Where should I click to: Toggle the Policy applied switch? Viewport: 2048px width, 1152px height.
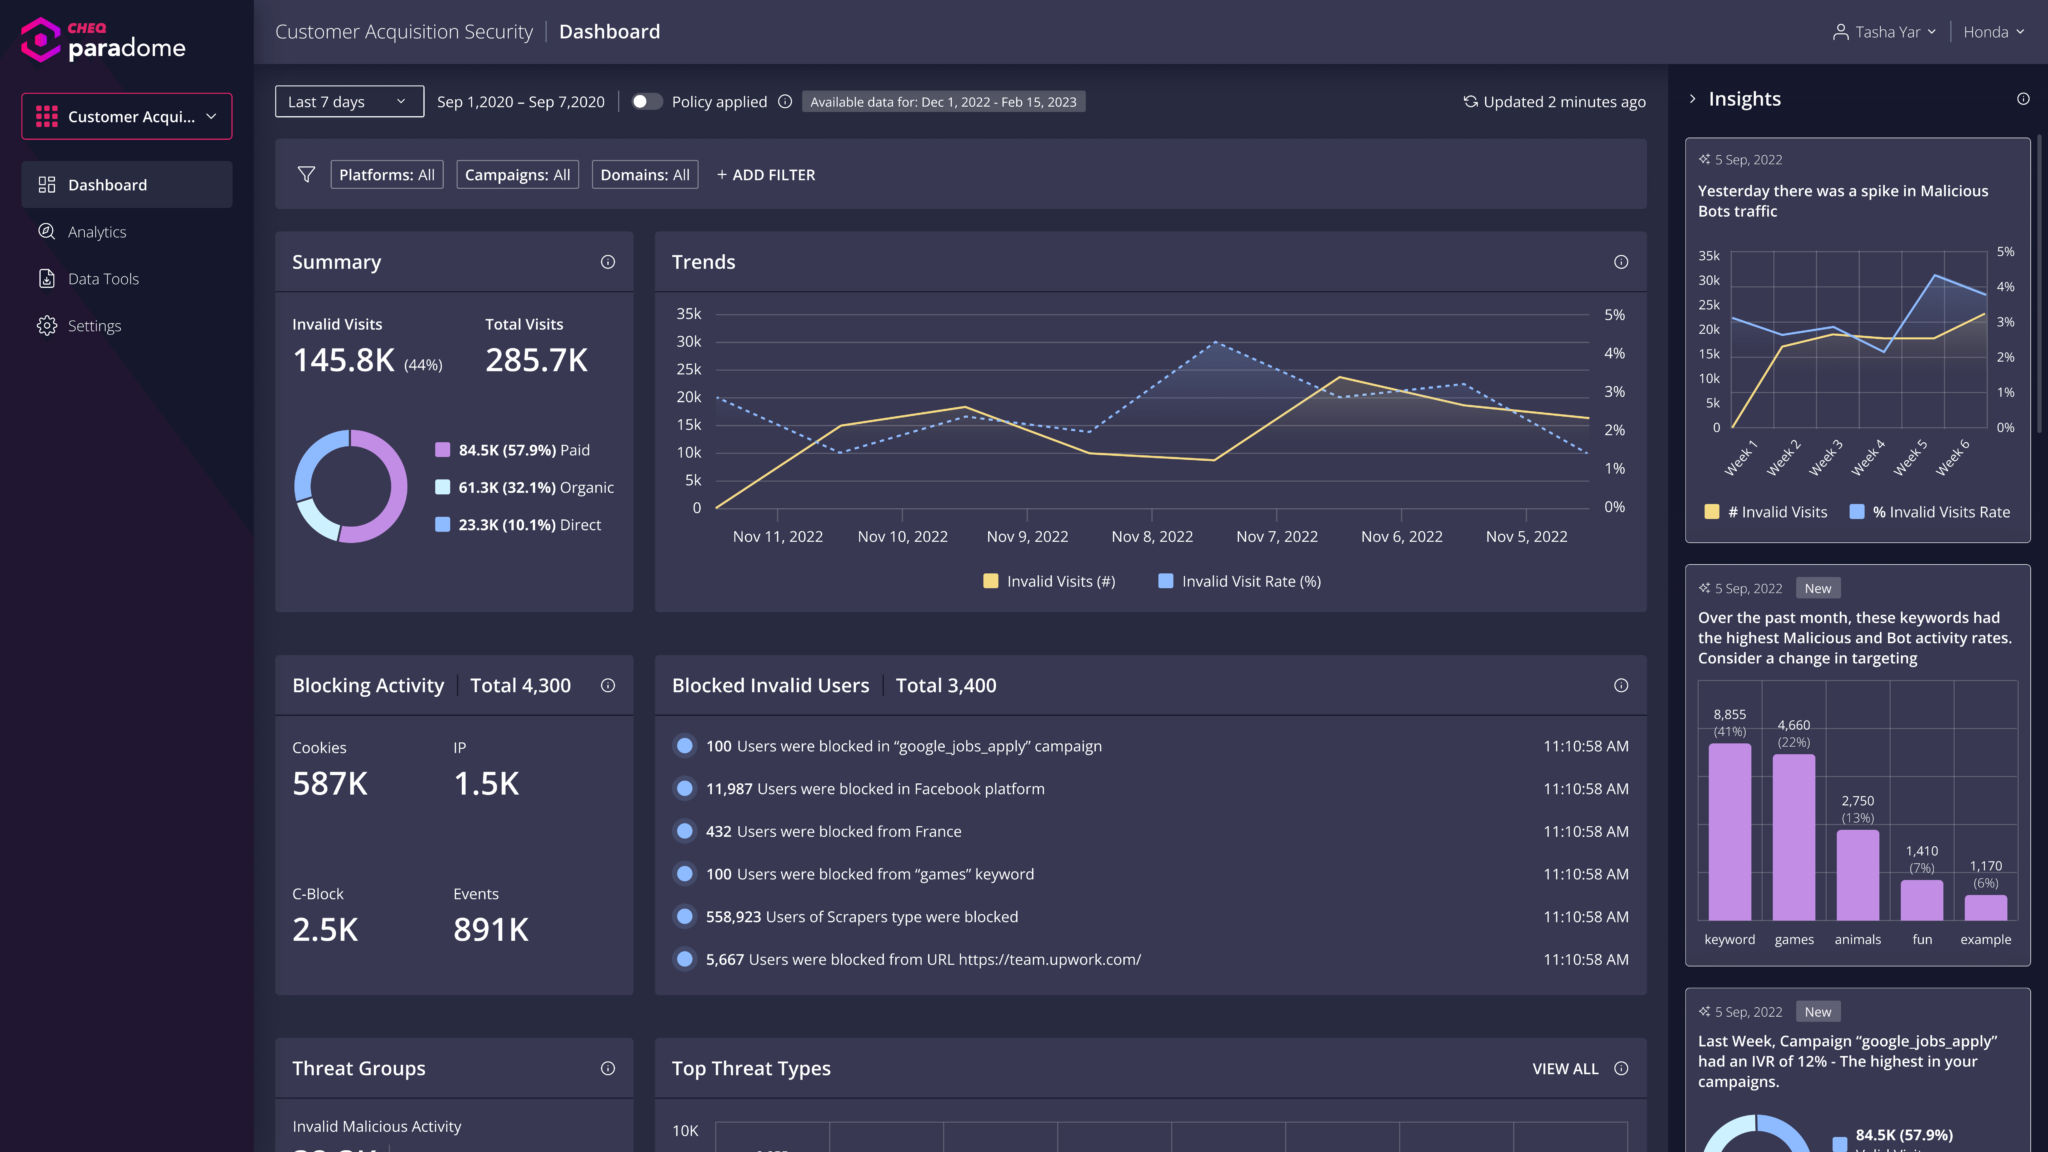tap(646, 102)
